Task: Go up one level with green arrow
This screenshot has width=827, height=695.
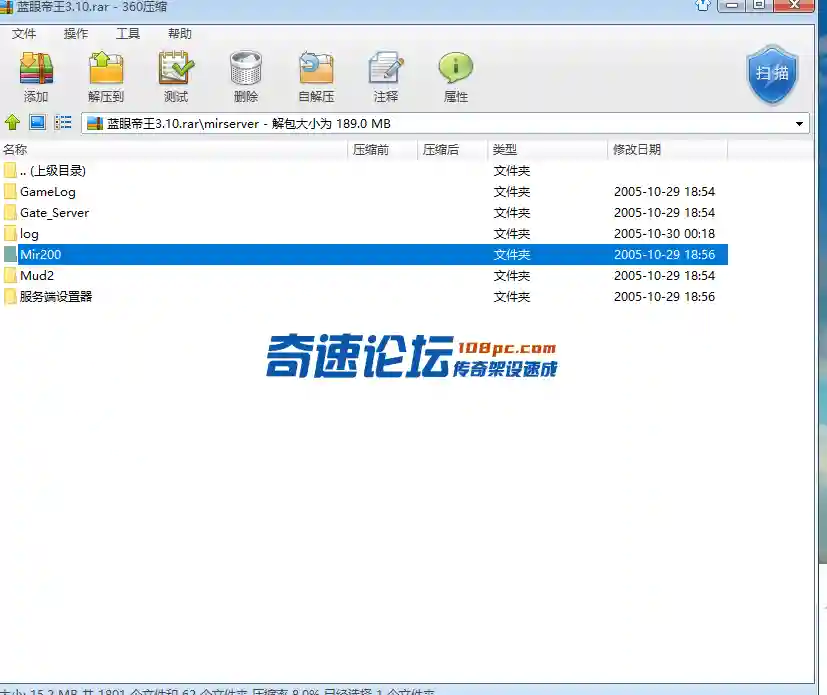Action: 12,122
